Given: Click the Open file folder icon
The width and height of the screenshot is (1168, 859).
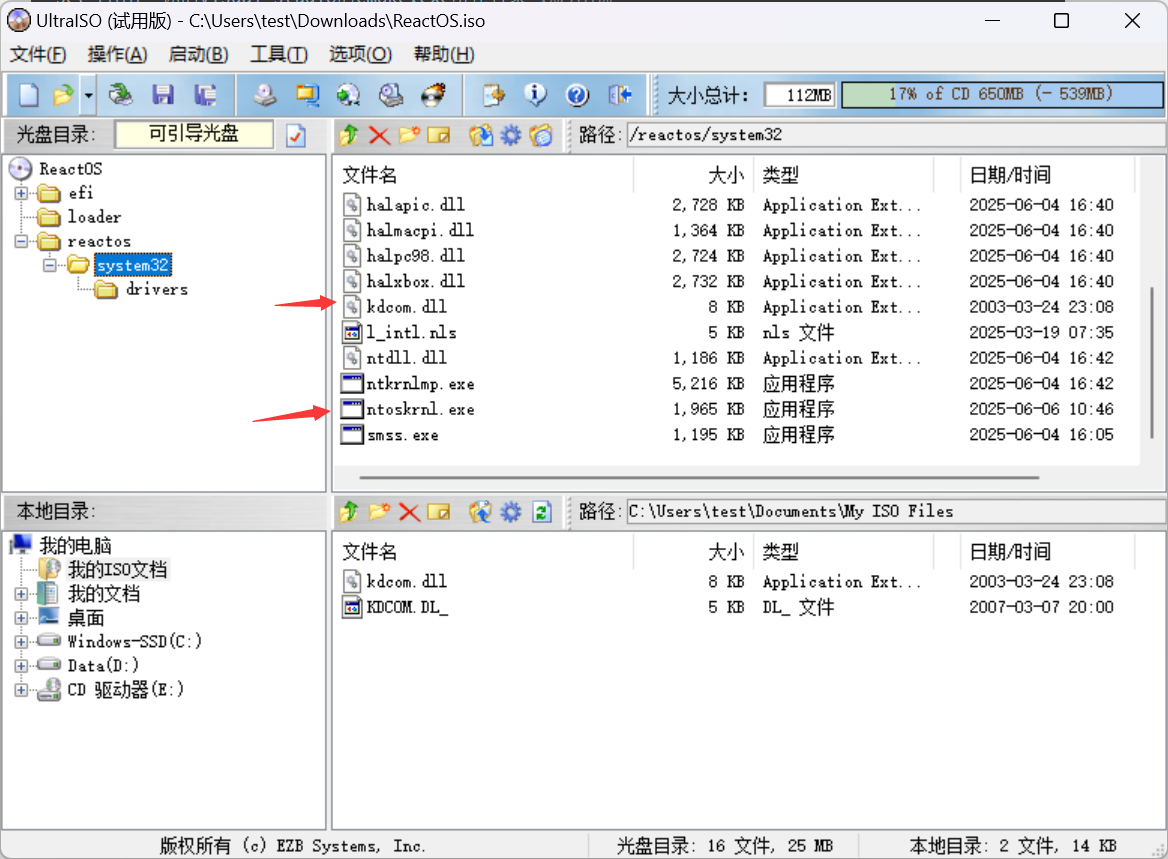Looking at the screenshot, I should click(x=63, y=95).
